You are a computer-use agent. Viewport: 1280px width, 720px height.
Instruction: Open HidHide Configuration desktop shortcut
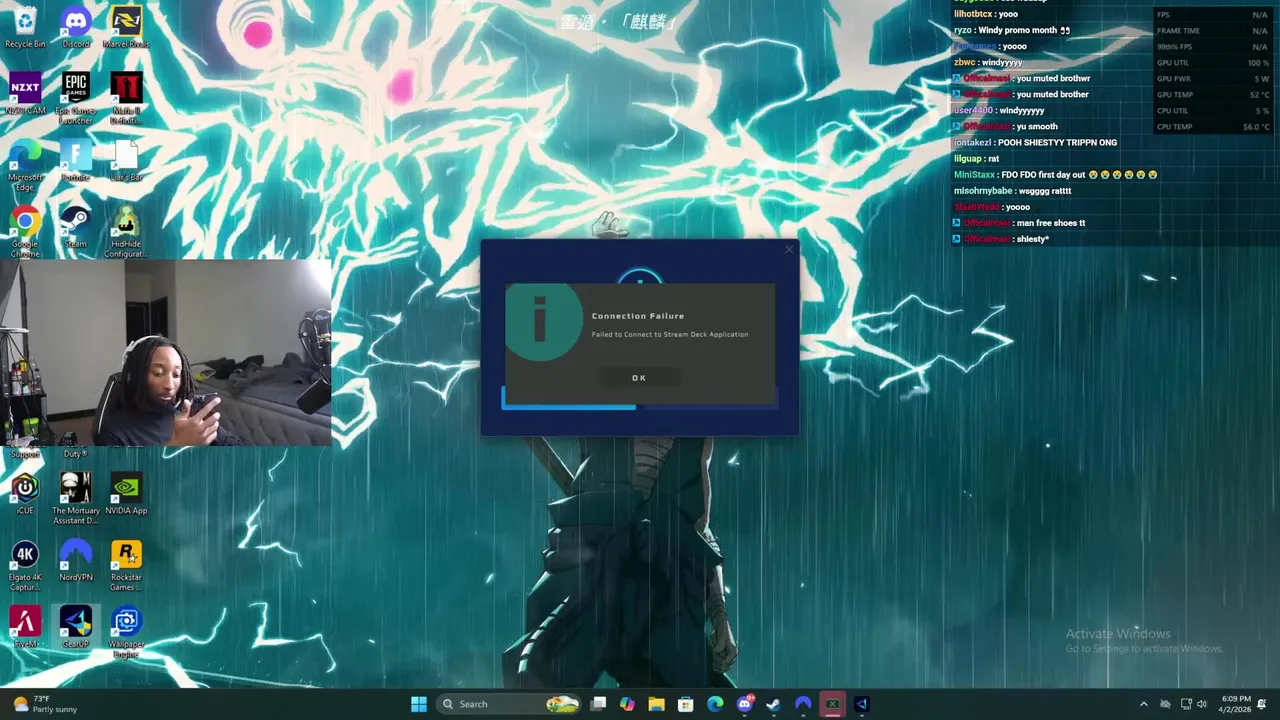(126, 232)
